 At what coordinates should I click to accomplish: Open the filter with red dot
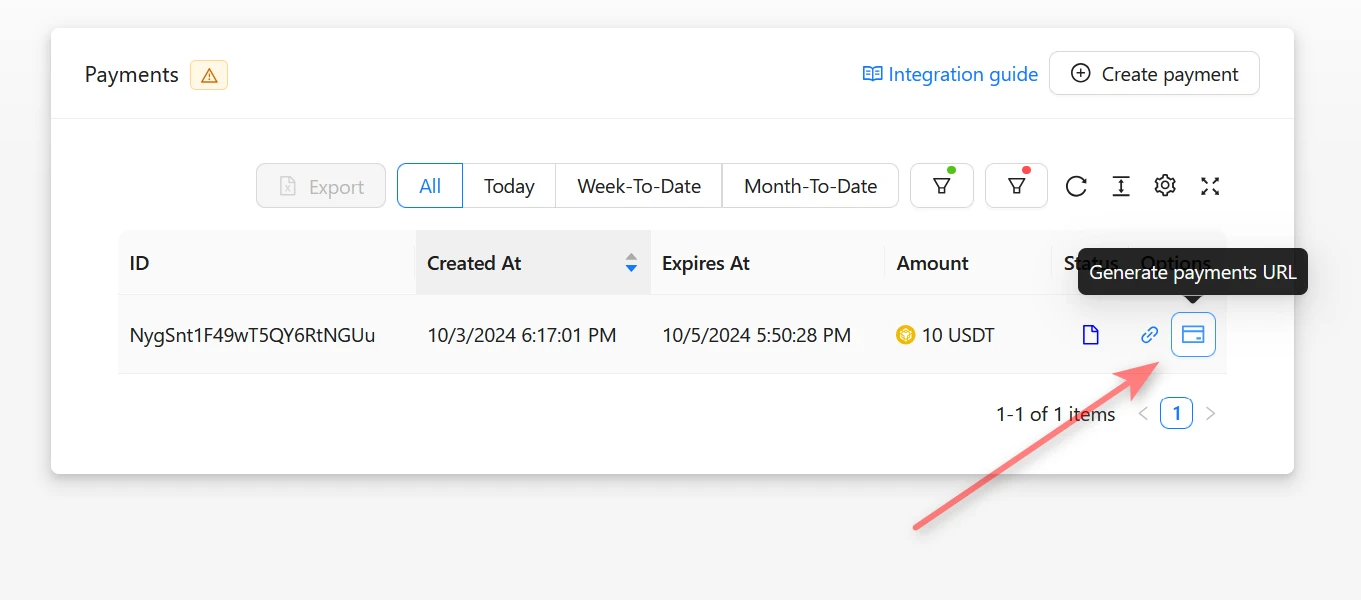pos(1016,186)
